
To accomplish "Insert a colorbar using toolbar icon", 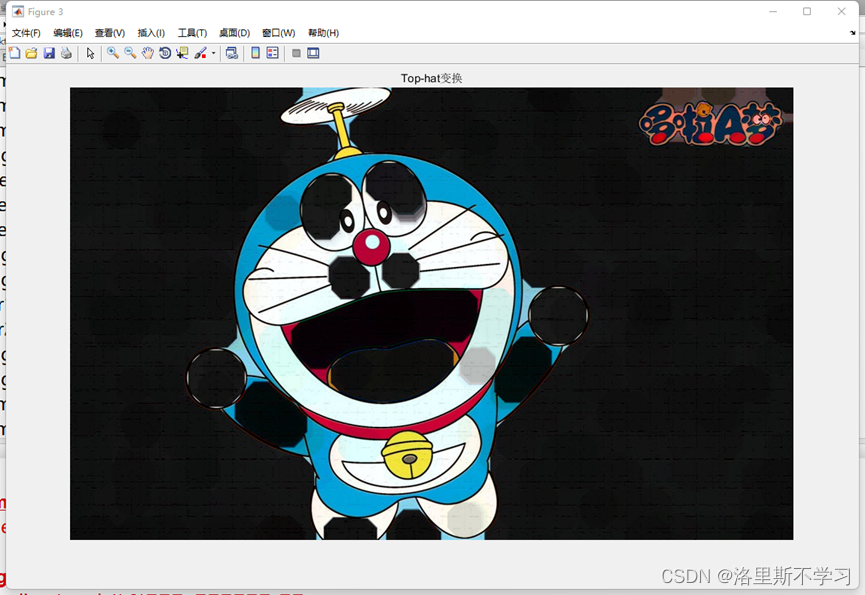I will point(255,53).
